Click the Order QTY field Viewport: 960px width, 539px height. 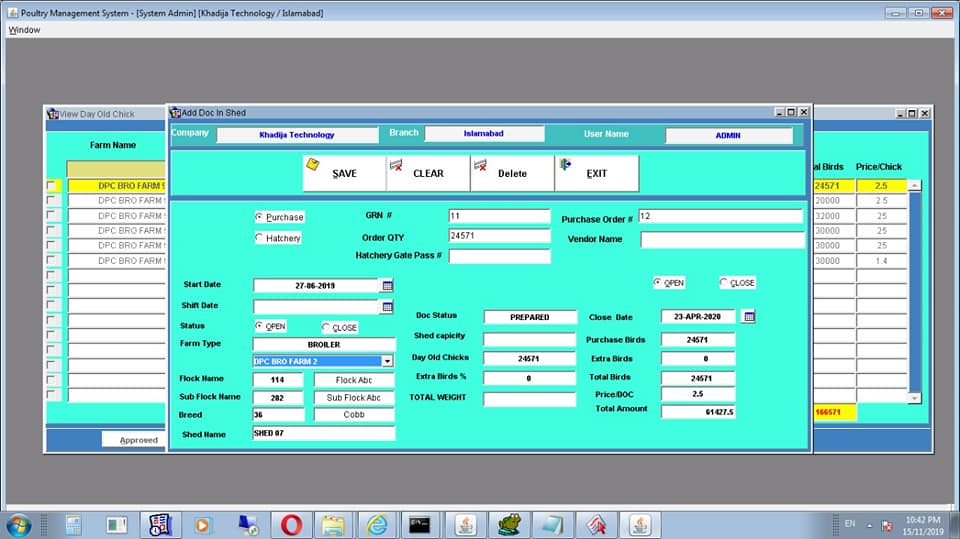coord(499,236)
